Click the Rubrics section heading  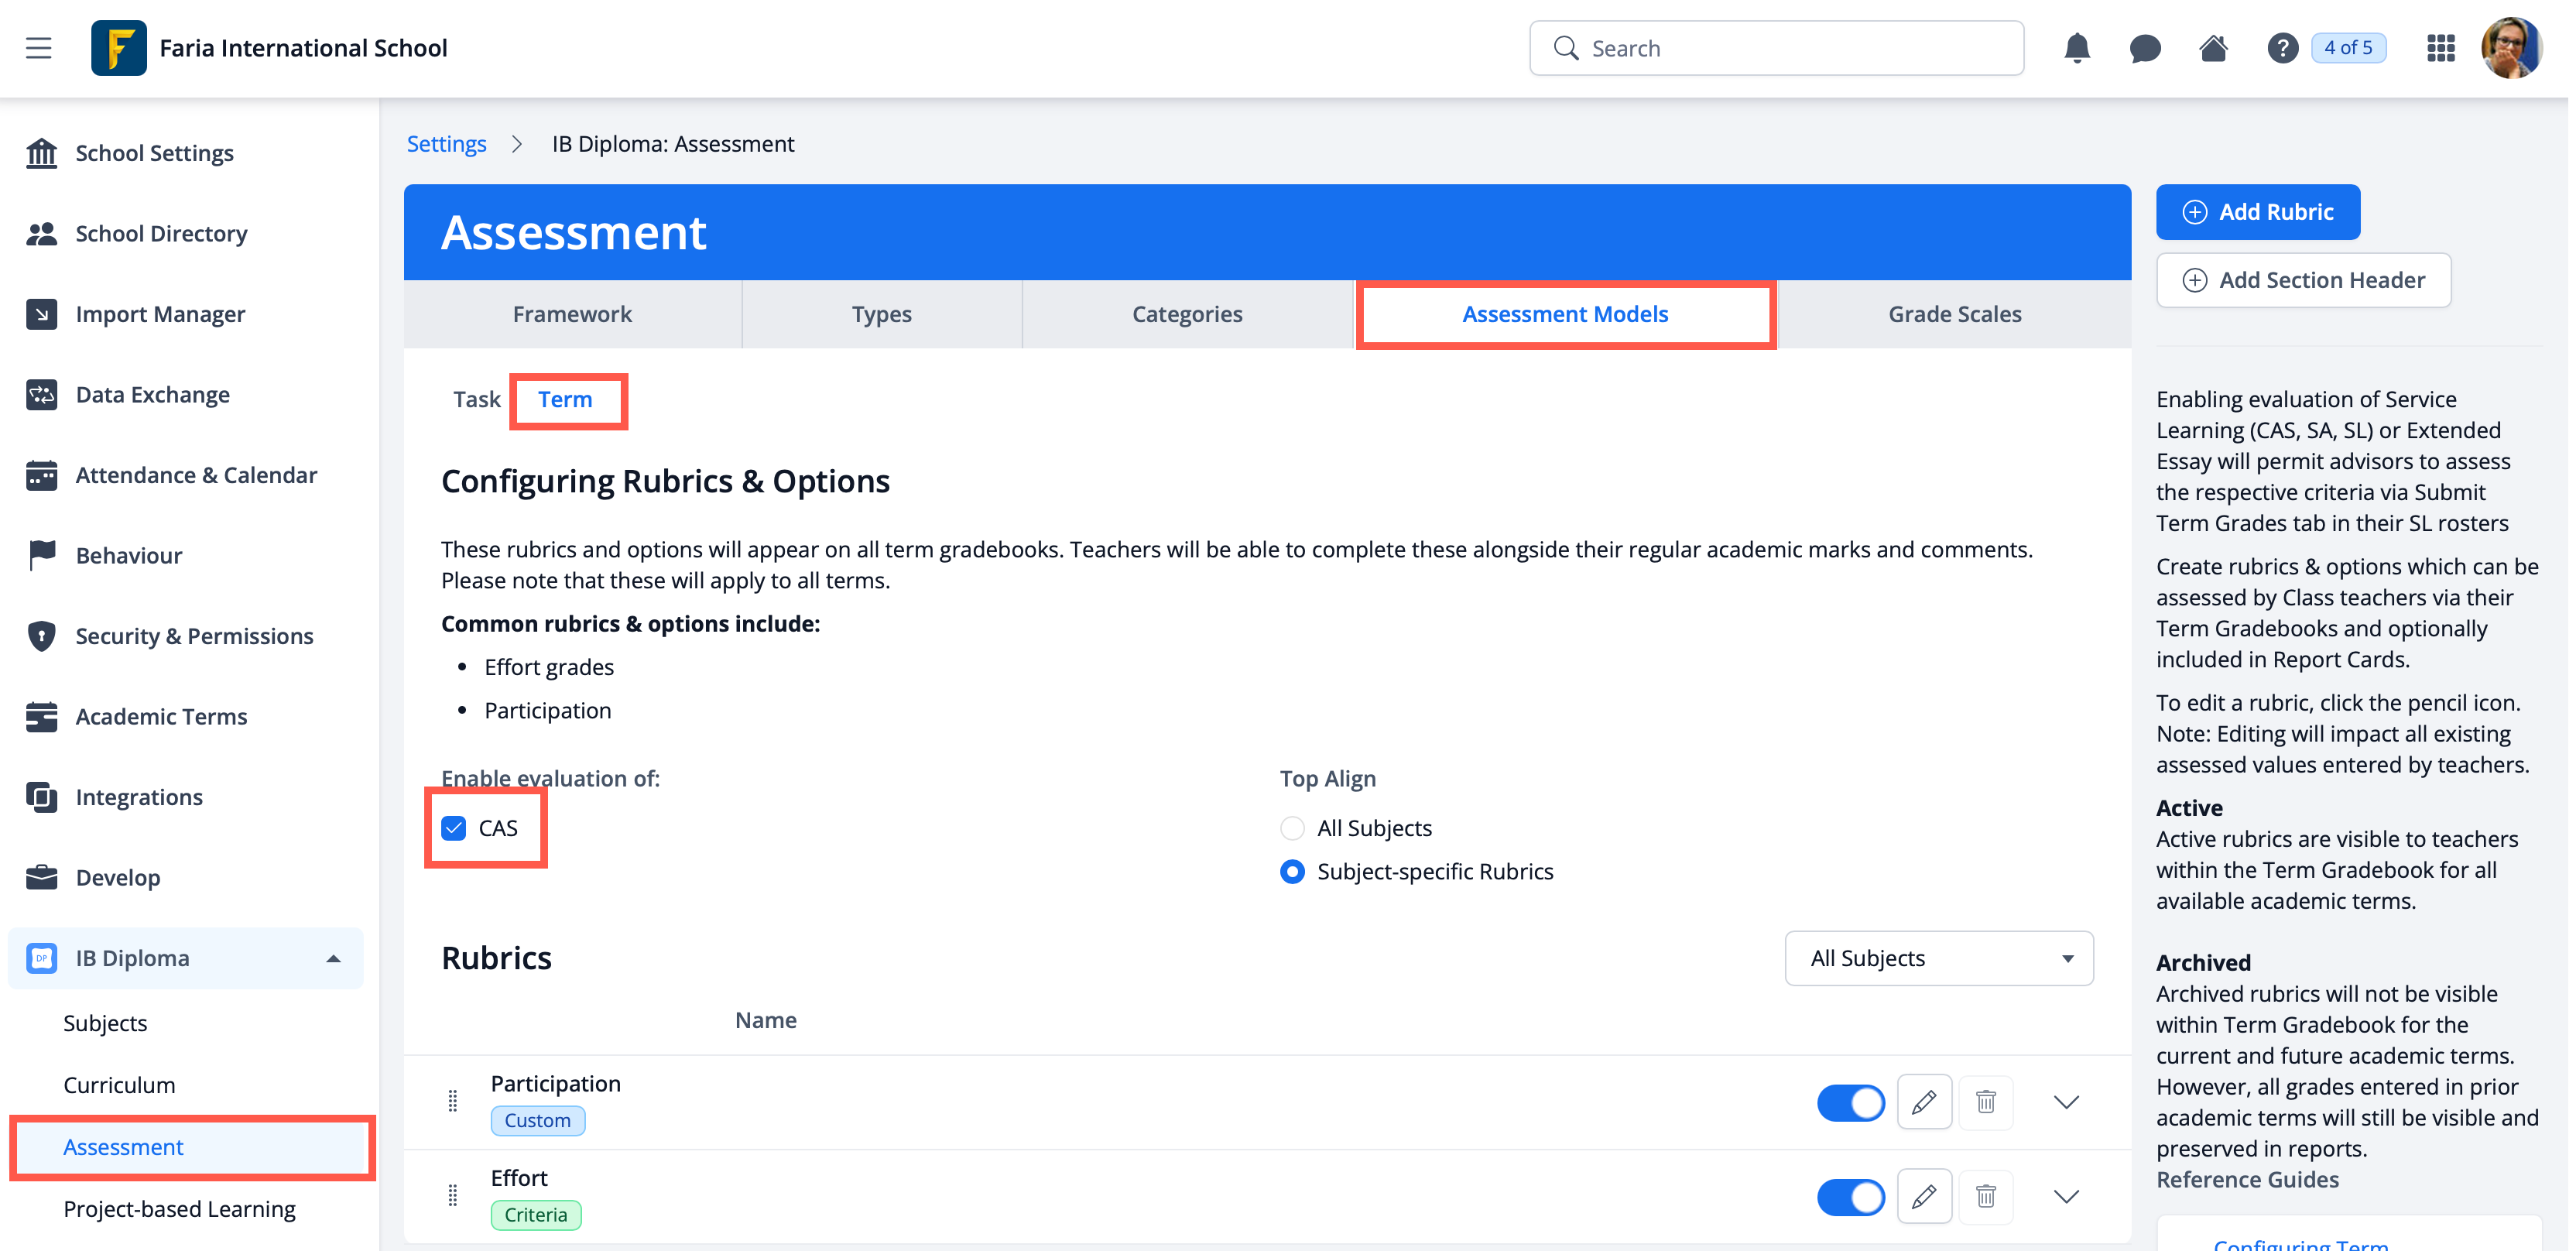click(496, 958)
